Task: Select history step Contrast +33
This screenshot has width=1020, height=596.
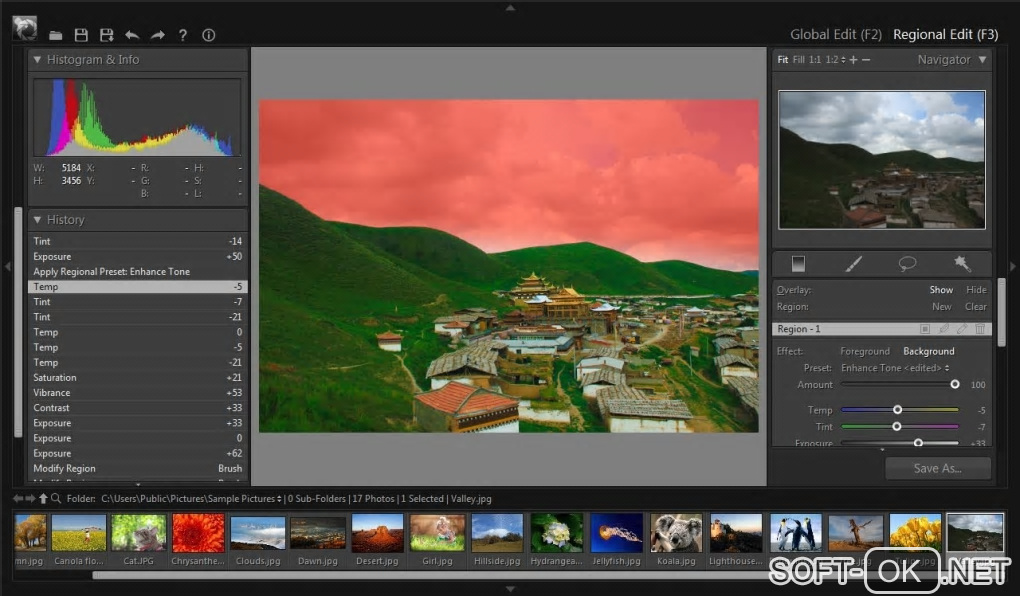Action: 138,408
